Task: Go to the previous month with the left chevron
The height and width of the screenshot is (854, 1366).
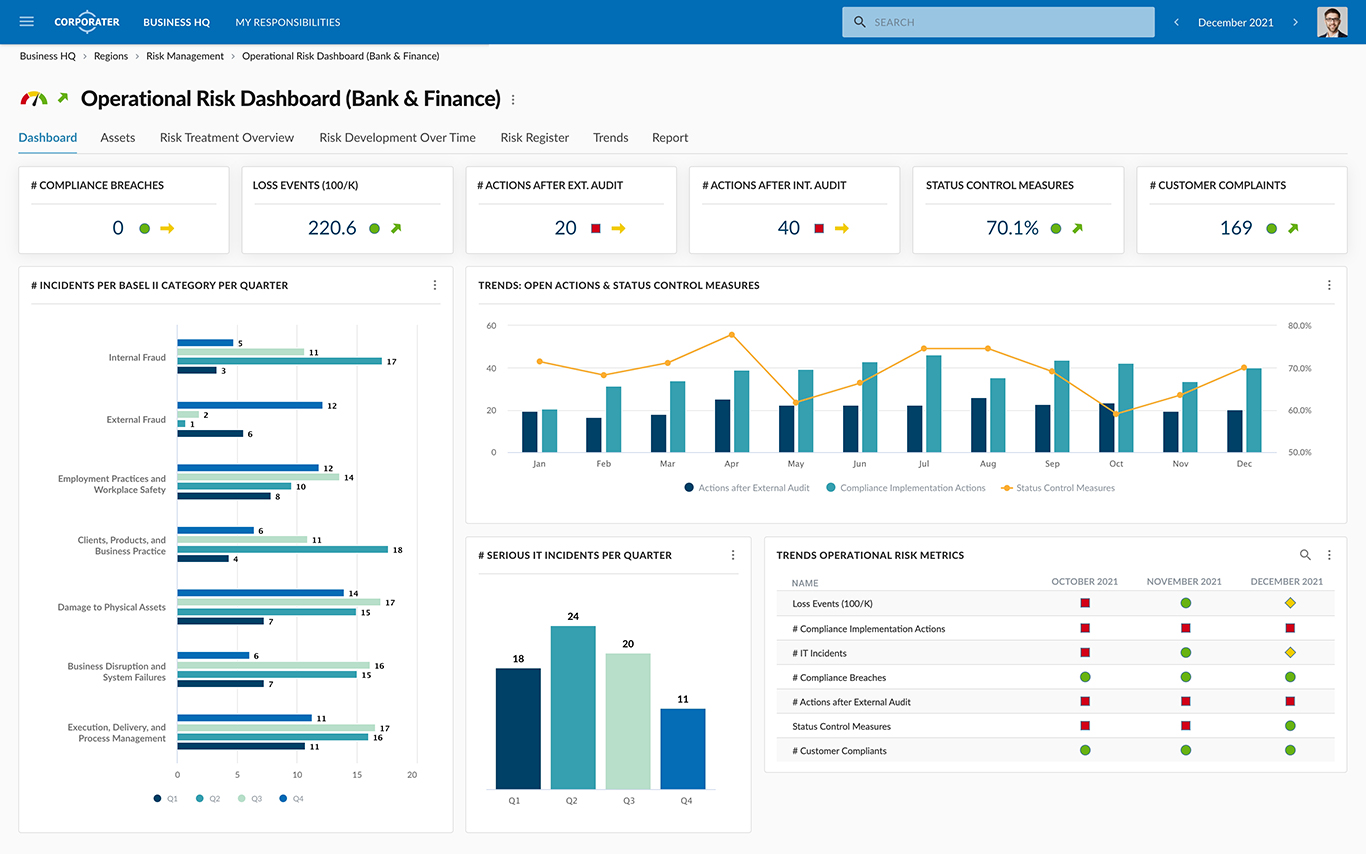Action: (x=1176, y=21)
